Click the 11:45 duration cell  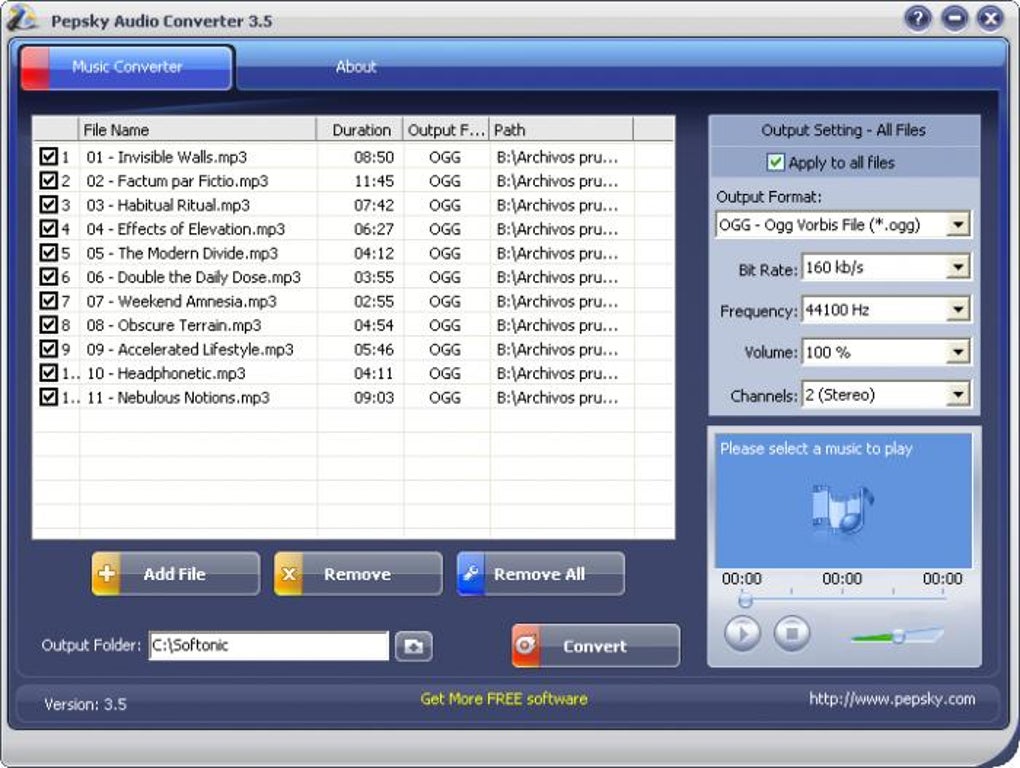click(x=373, y=181)
